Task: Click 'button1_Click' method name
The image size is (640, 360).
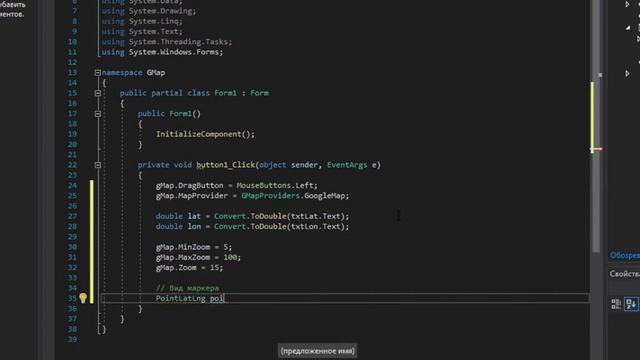Action: [x=226, y=165]
